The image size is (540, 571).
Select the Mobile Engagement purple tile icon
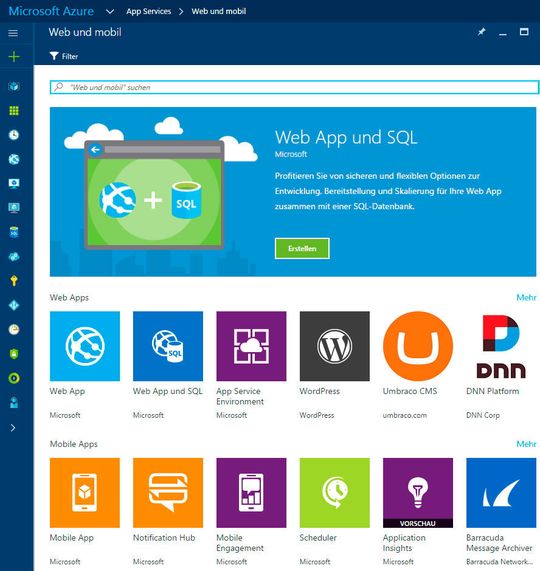click(x=251, y=493)
